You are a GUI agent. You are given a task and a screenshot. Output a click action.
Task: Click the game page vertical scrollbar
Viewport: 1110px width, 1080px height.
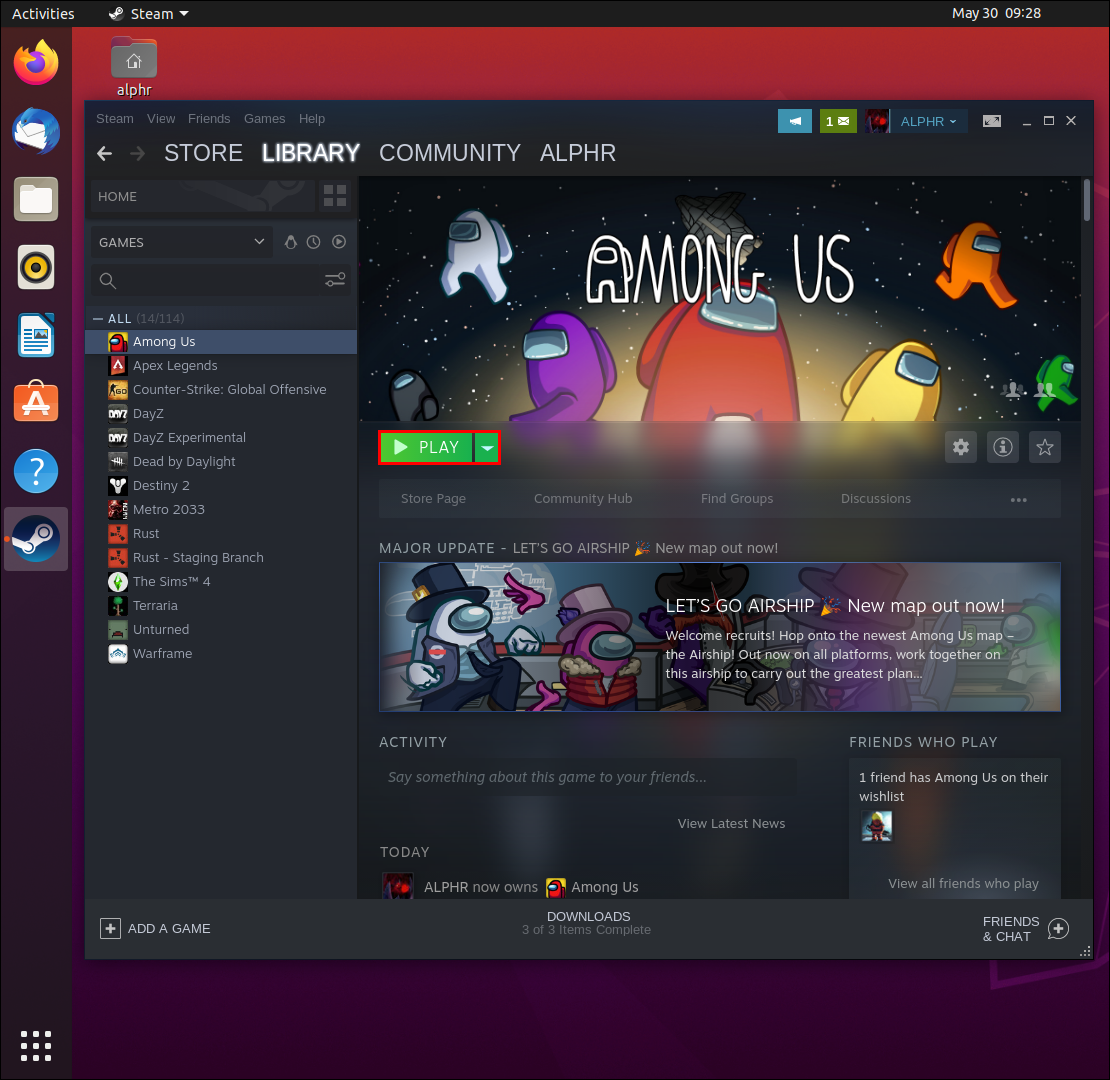pos(1087,200)
